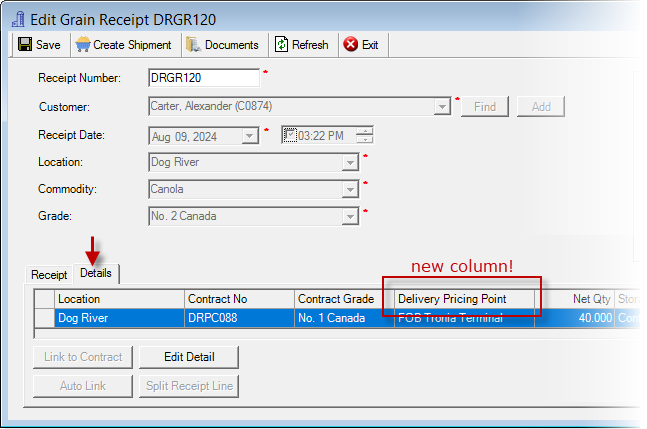
Task: Select the Details tab
Action: click(96, 273)
